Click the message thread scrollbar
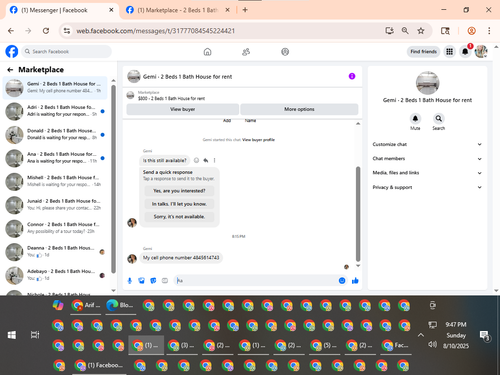 (x=358, y=214)
